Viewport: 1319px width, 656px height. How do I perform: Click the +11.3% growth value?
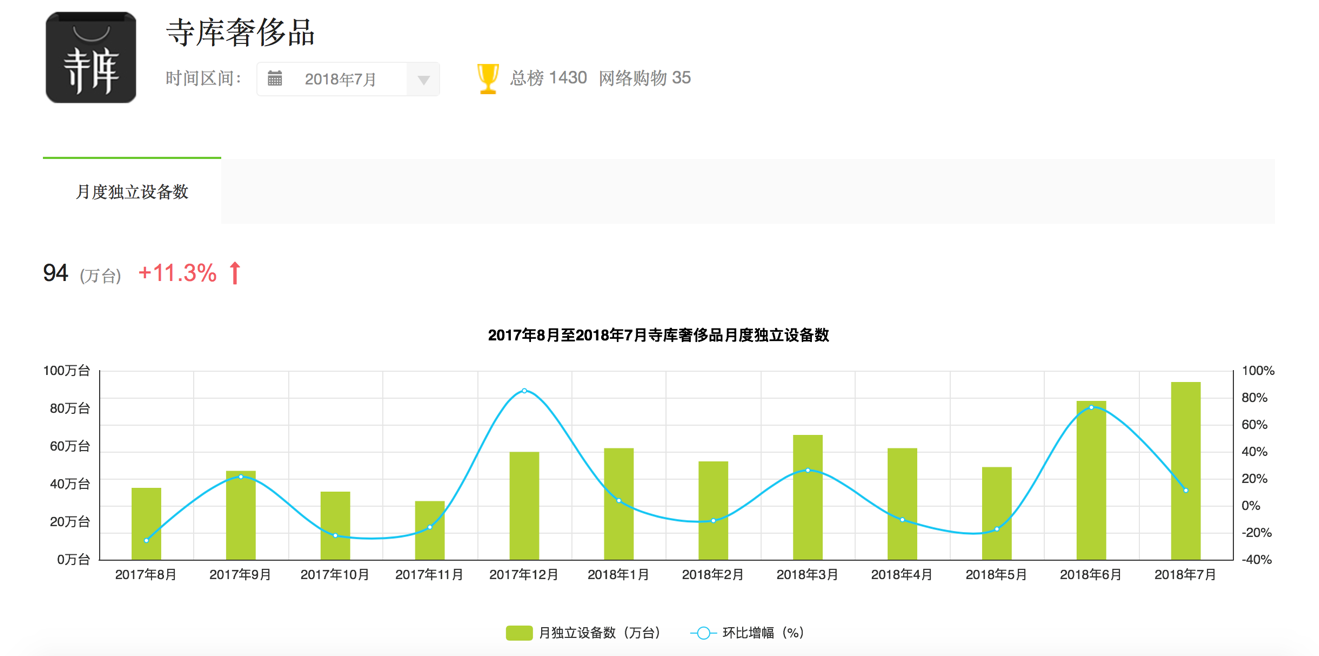tap(177, 273)
